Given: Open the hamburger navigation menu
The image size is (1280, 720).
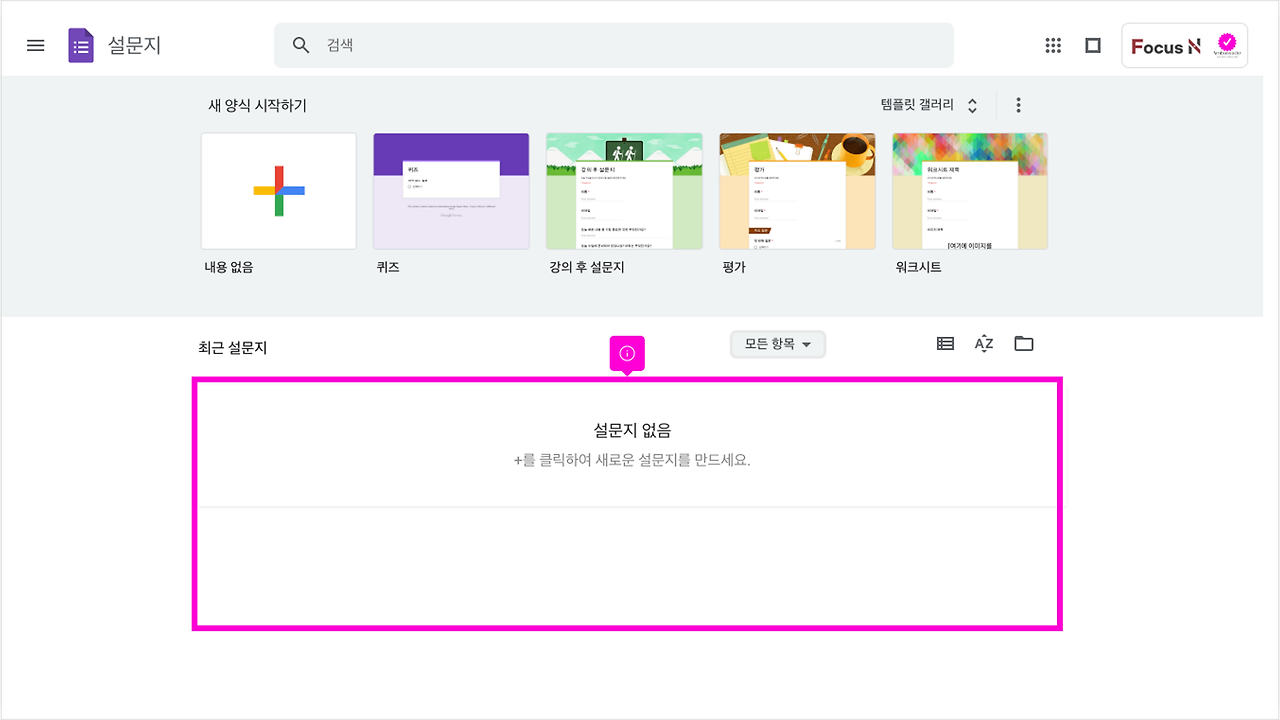Looking at the screenshot, I should (x=35, y=45).
